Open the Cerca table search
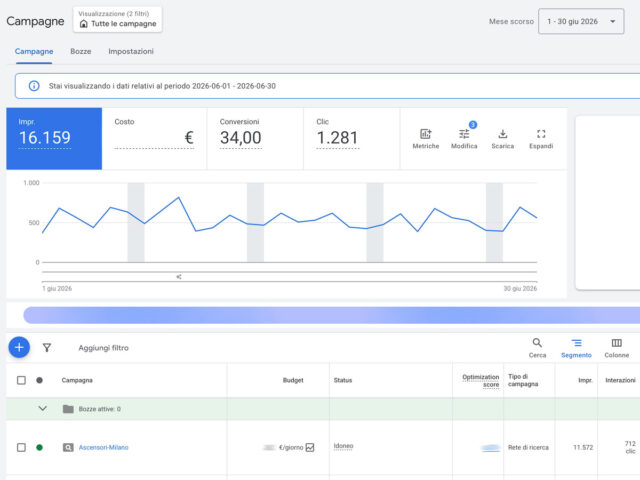 click(537, 348)
